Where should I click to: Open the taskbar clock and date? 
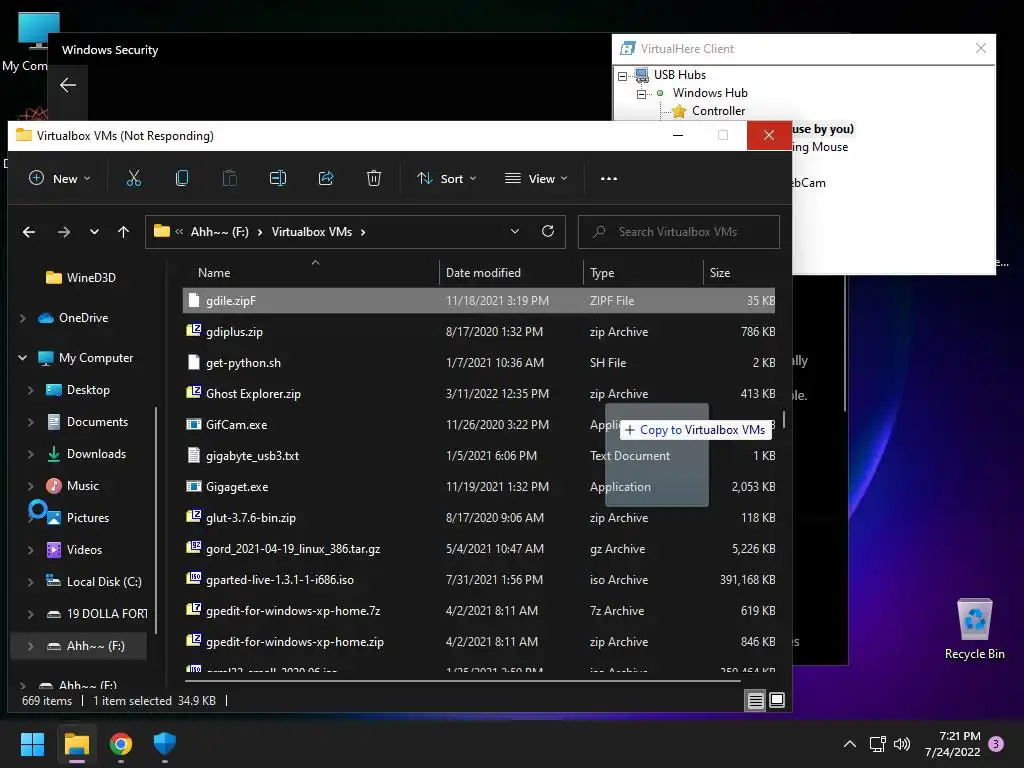point(953,744)
